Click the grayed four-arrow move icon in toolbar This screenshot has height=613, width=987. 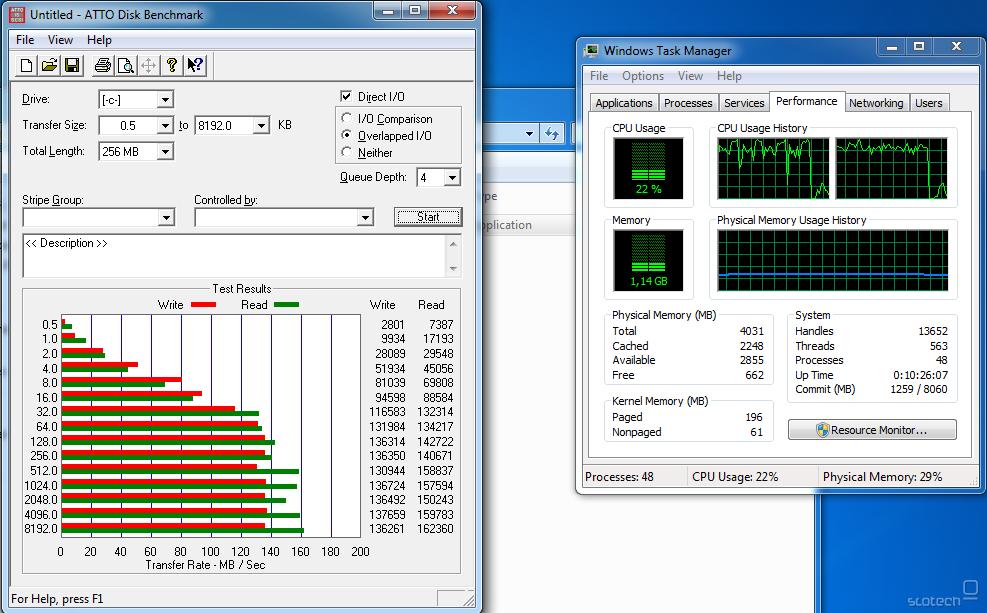tap(149, 65)
